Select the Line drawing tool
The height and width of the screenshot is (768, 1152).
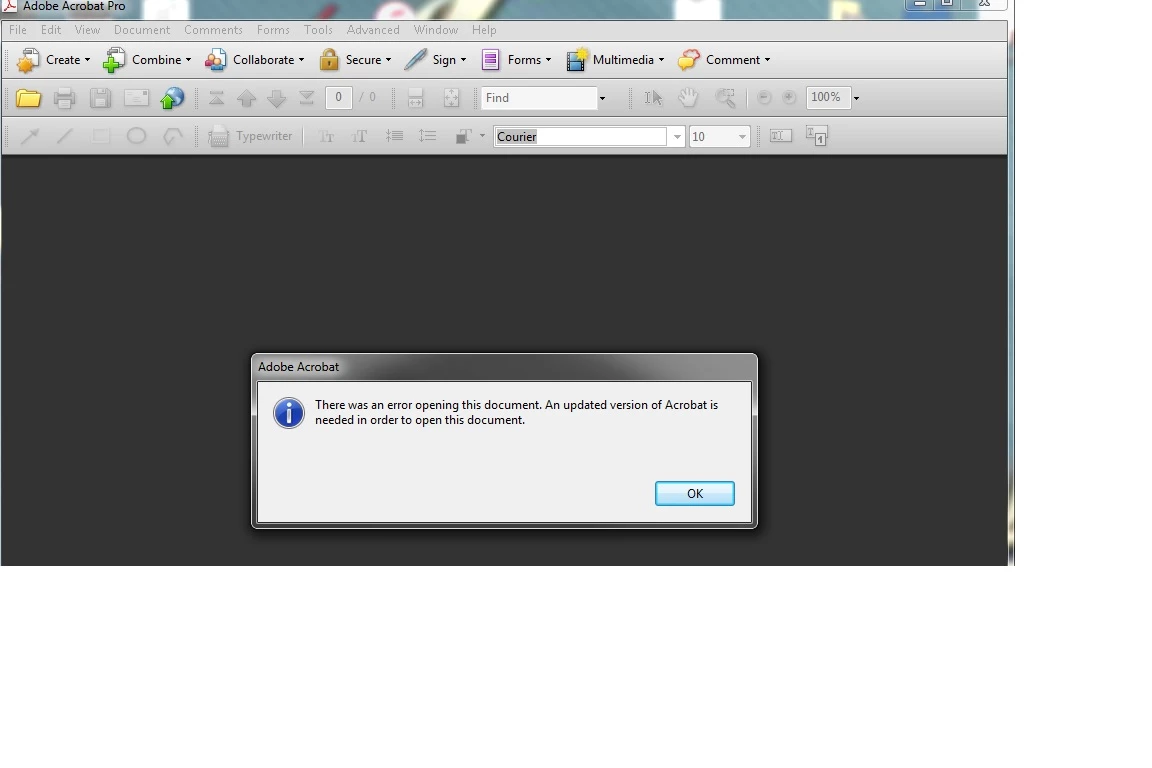(x=65, y=136)
